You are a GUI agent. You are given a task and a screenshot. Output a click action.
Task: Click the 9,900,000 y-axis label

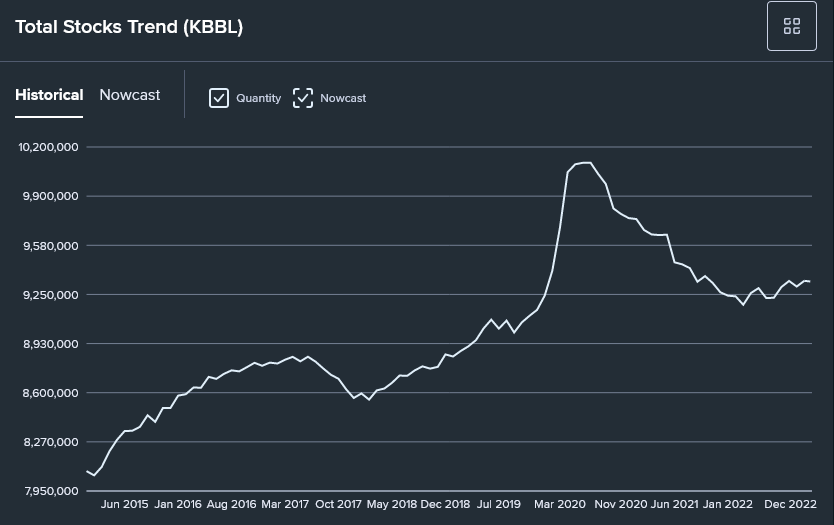(x=51, y=196)
